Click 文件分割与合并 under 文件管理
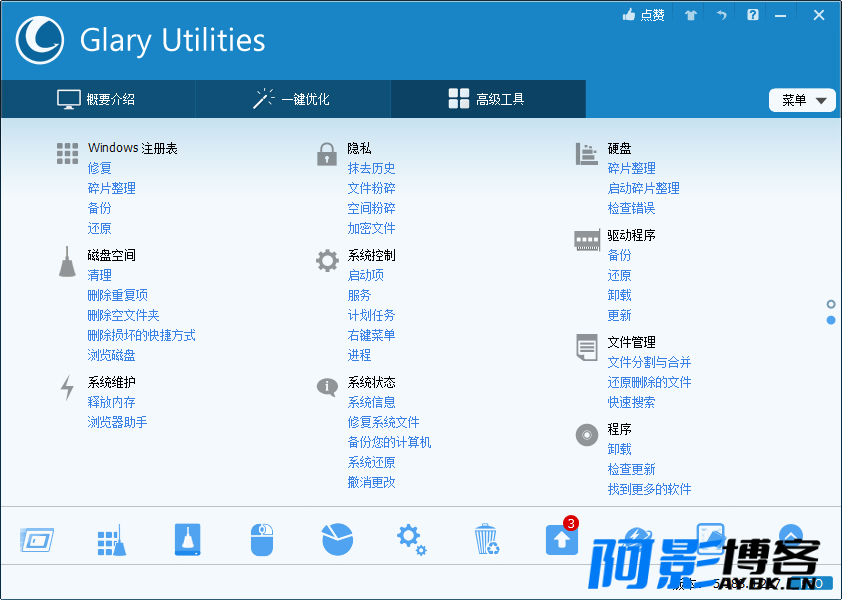 tap(649, 362)
